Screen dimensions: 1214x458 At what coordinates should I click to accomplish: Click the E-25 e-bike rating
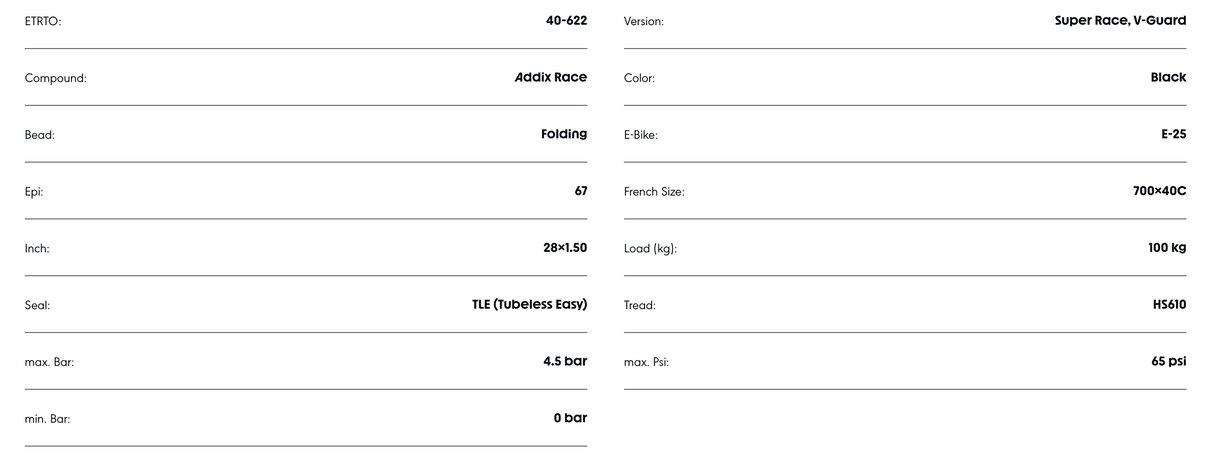1173,134
